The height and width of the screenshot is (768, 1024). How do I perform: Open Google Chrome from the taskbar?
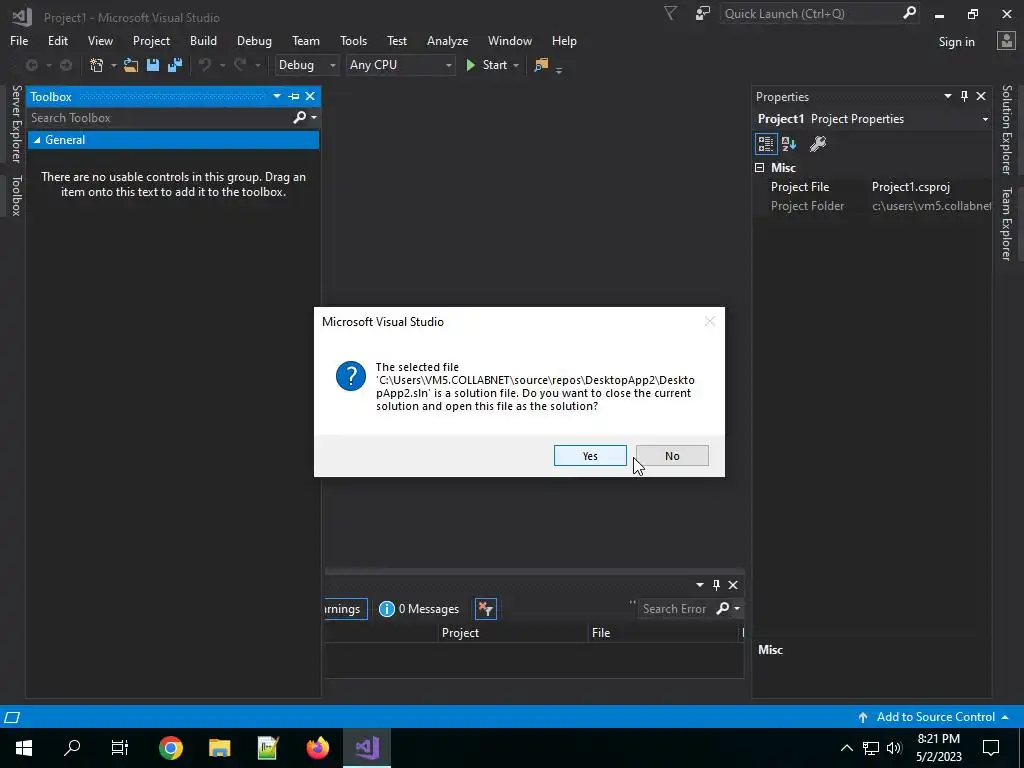tap(170, 748)
